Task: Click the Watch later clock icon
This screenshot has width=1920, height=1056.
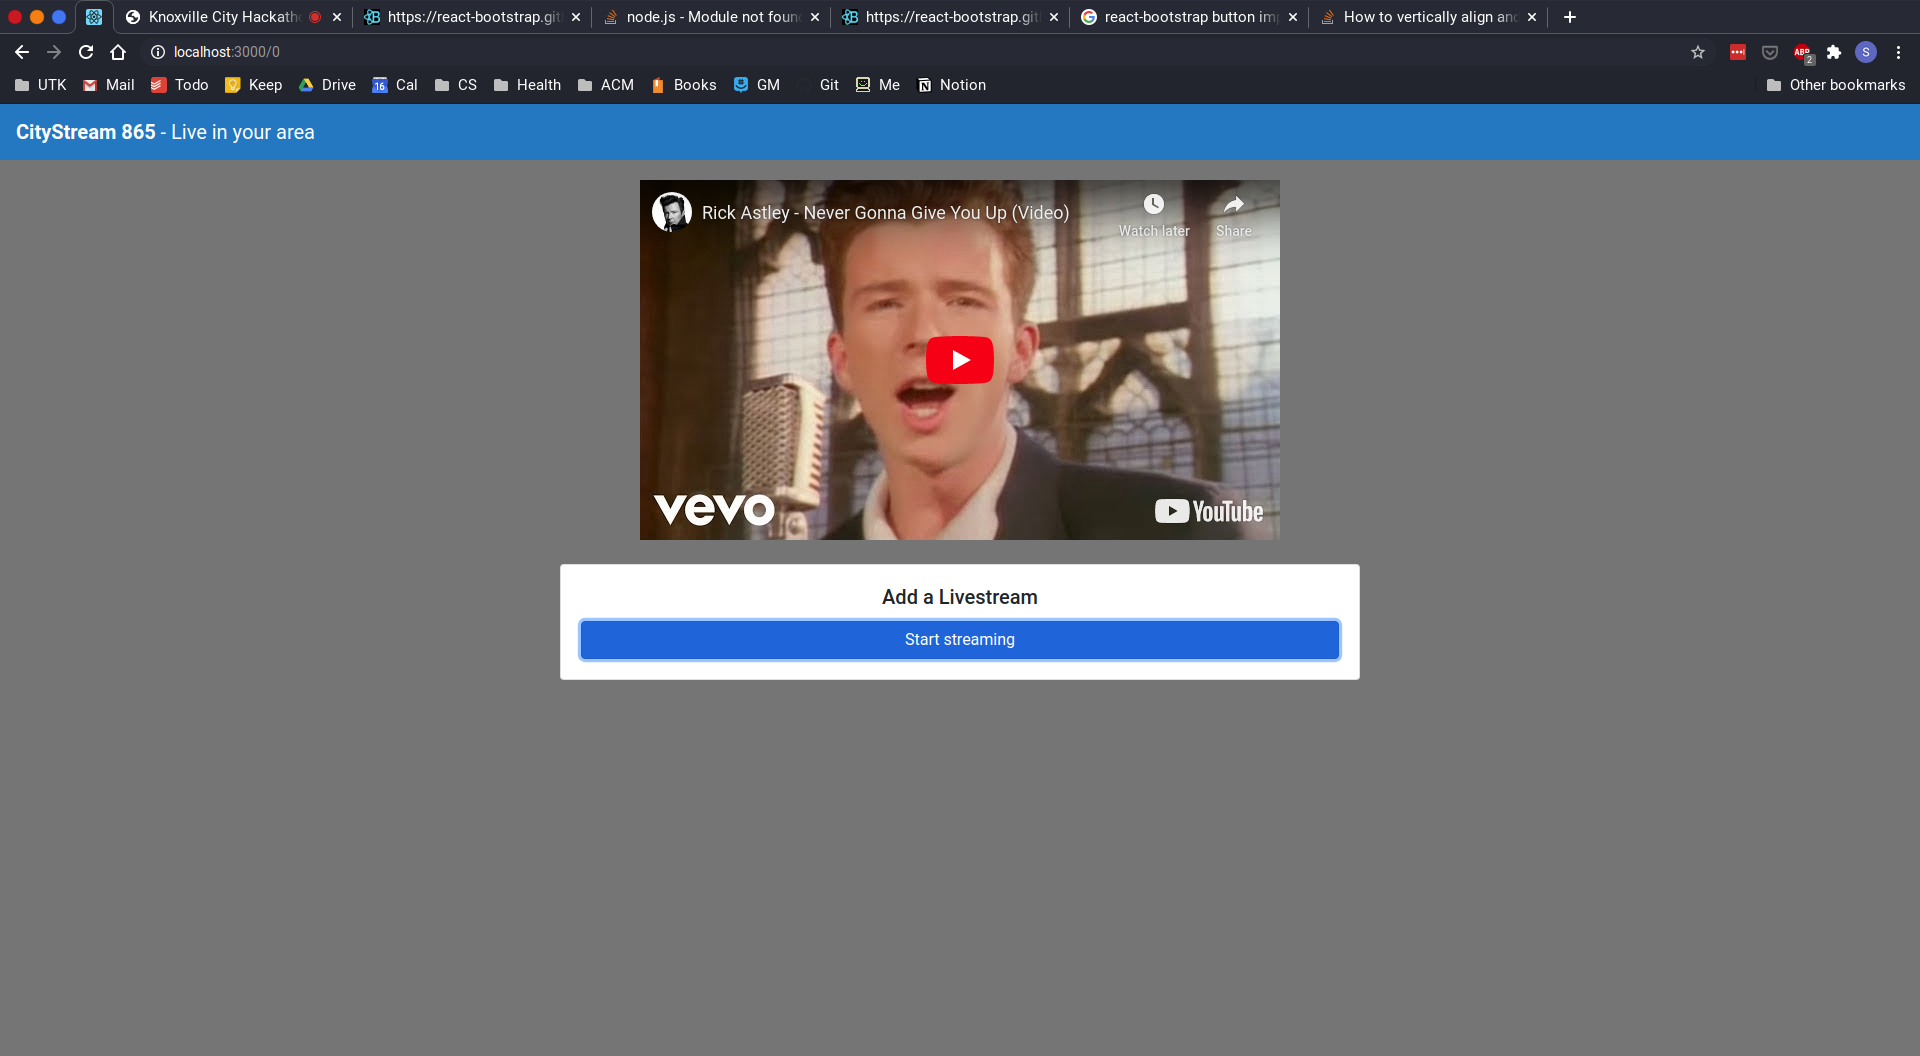Action: pyautogui.click(x=1153, y=204)
